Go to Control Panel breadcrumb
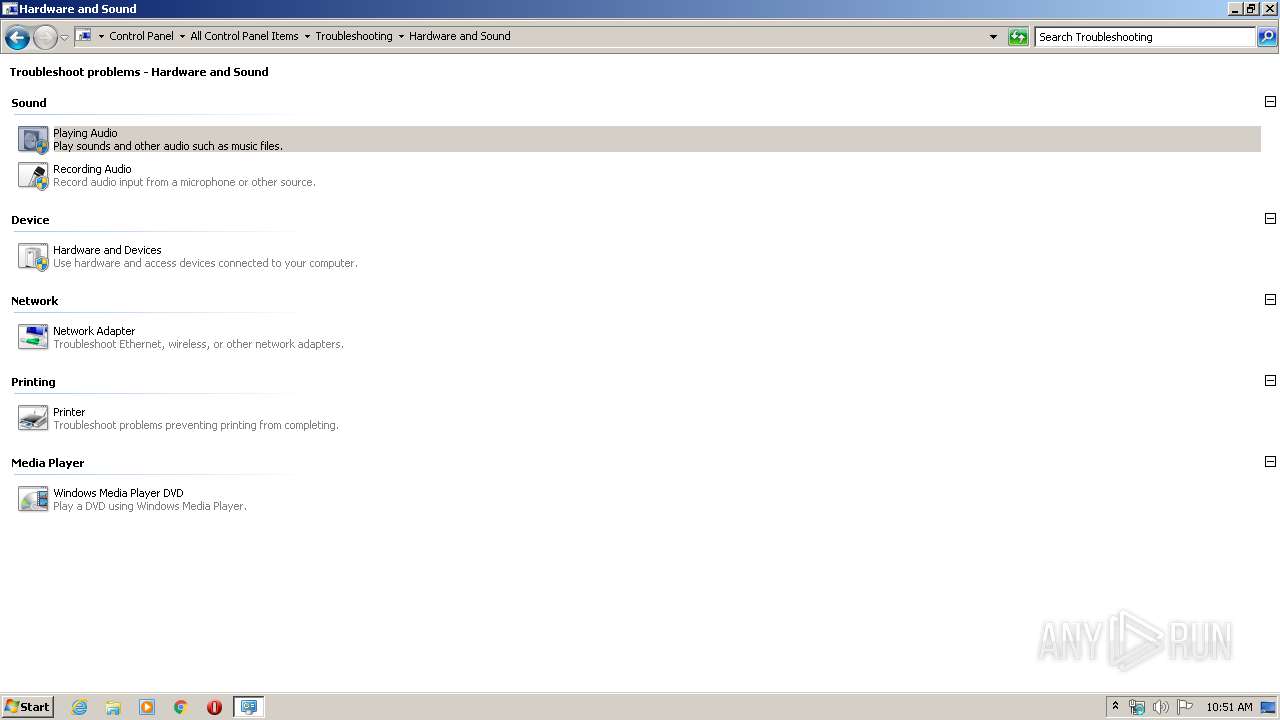Screen dimensions: 1280x720 coord(141,36)
